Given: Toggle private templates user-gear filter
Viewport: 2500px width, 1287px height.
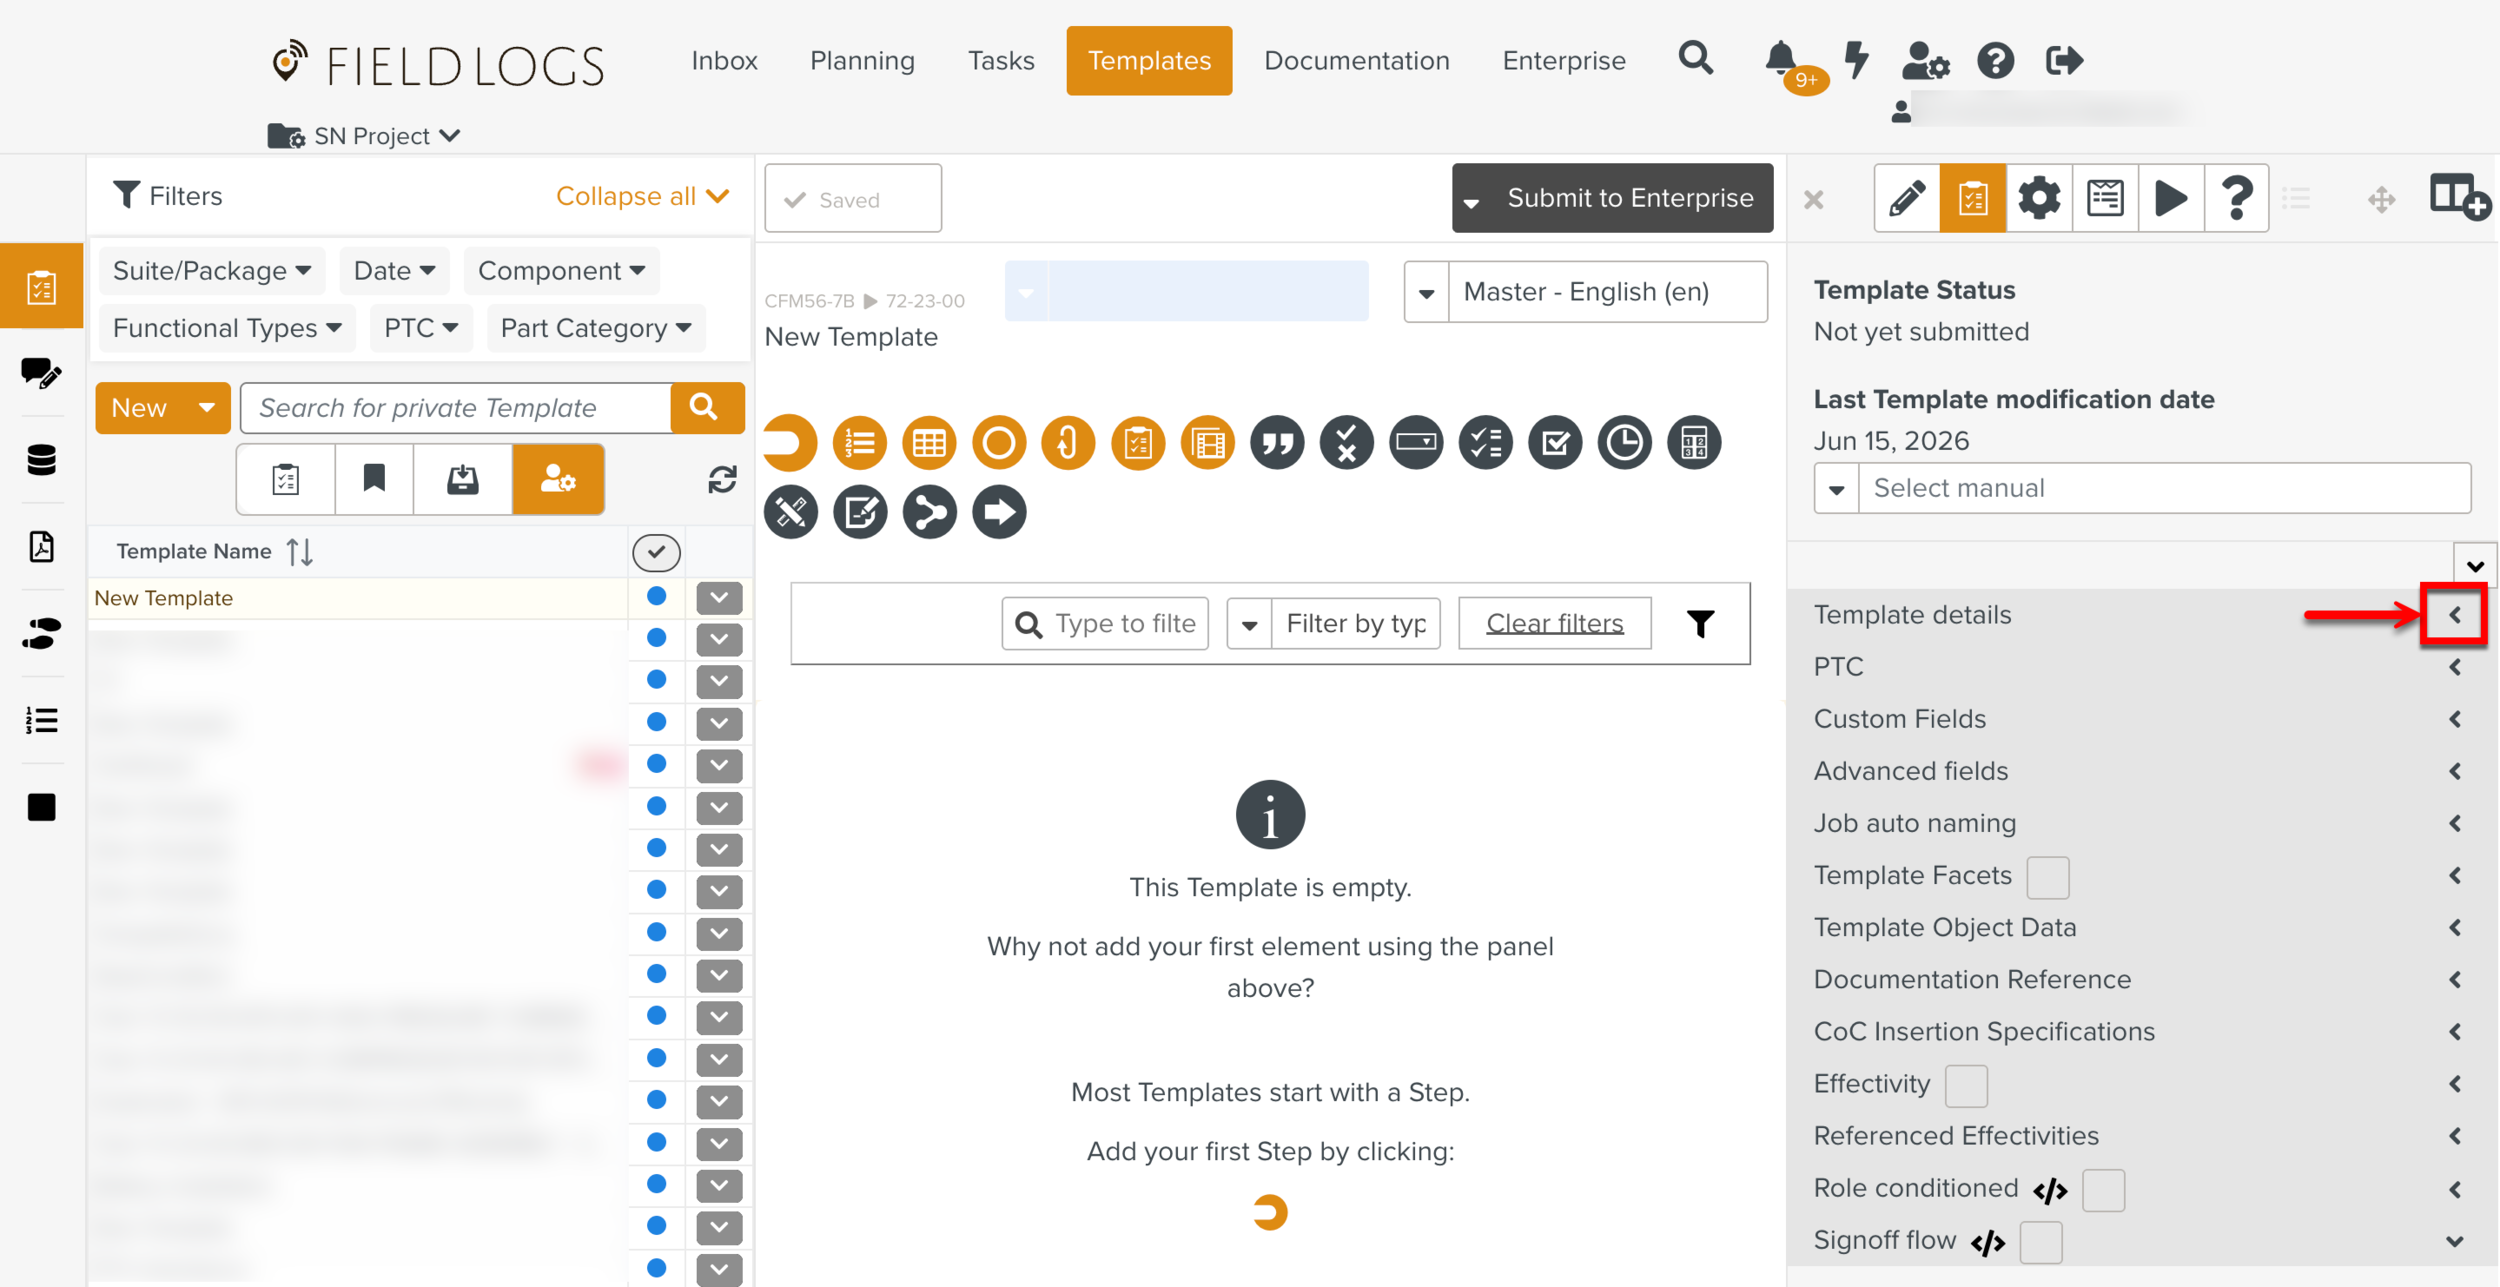Looking at the screenshot, I should (558, 479).
